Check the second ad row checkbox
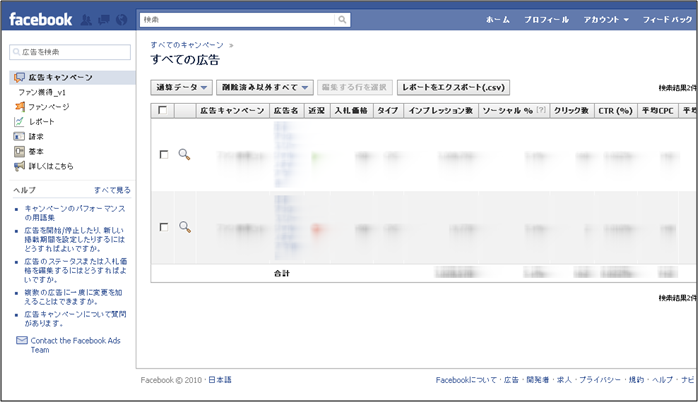This screenshot has width=698, height=402. click(x=164, y=227)
